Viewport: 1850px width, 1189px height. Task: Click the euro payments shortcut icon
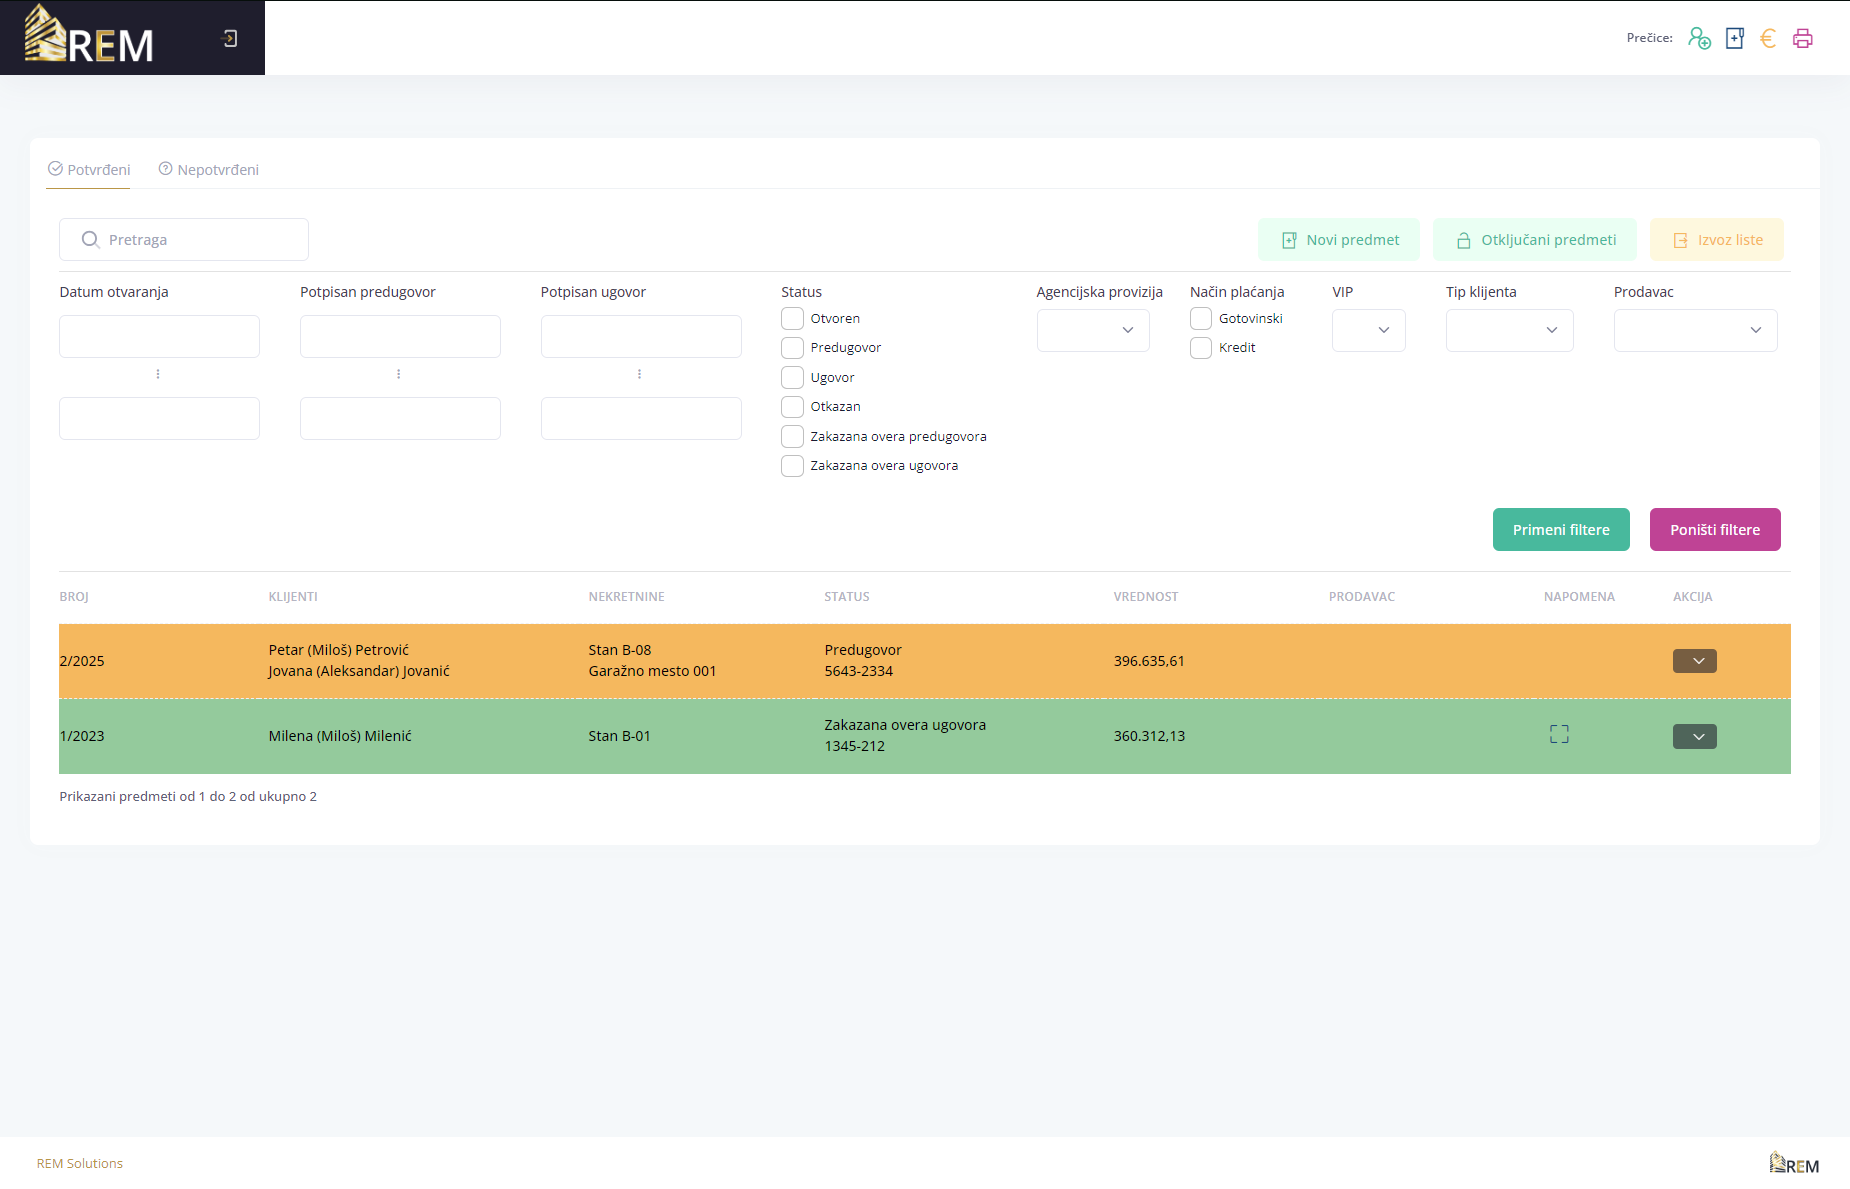[x=1768, y=38]
